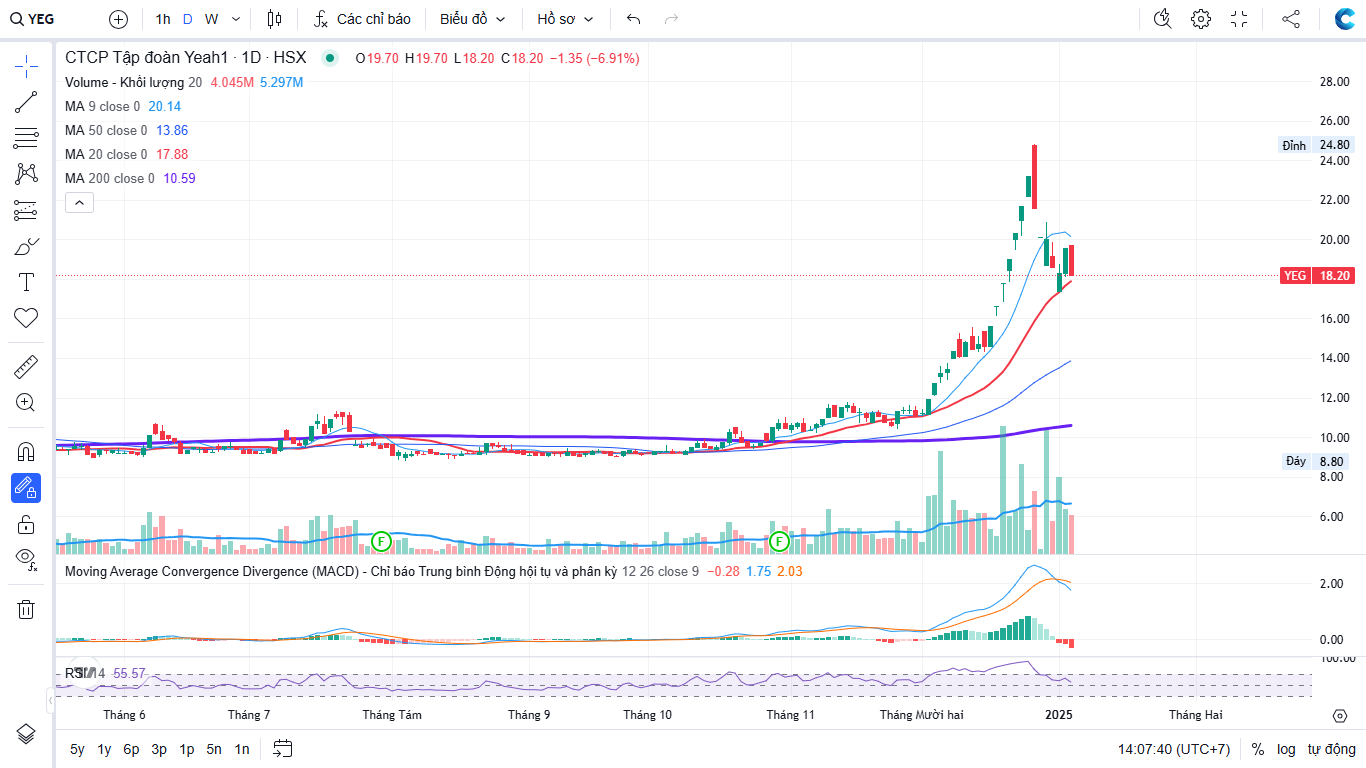
Task: Undo the last chart action
Action: click(x=633, y=19)
